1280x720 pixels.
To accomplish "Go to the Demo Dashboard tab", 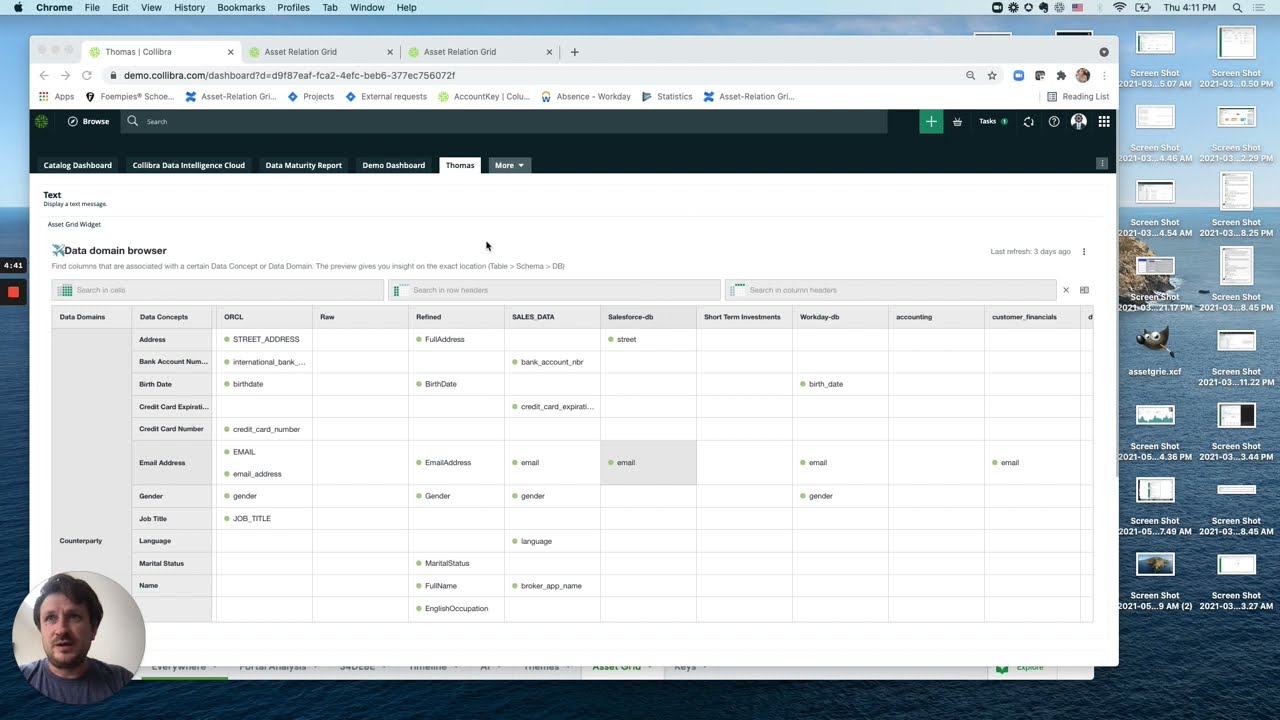I will pyautogui.click(x=393, y=165).
